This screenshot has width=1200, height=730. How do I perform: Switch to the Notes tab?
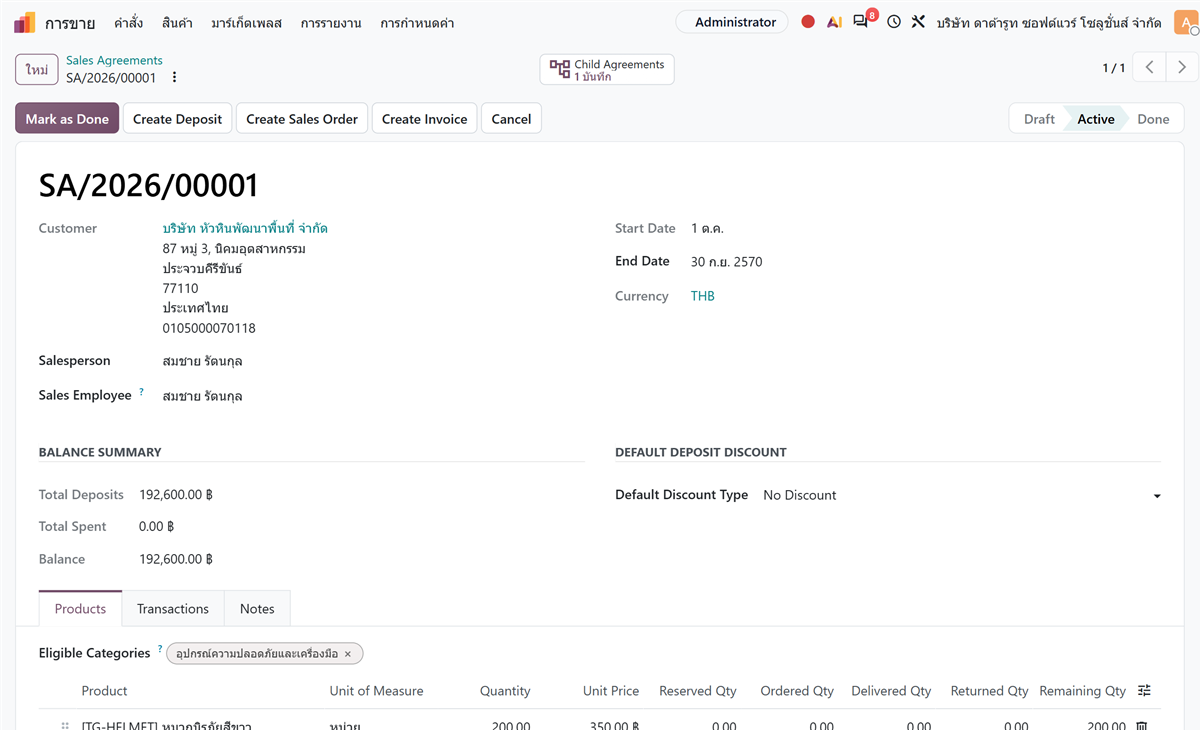click(257, 608)
